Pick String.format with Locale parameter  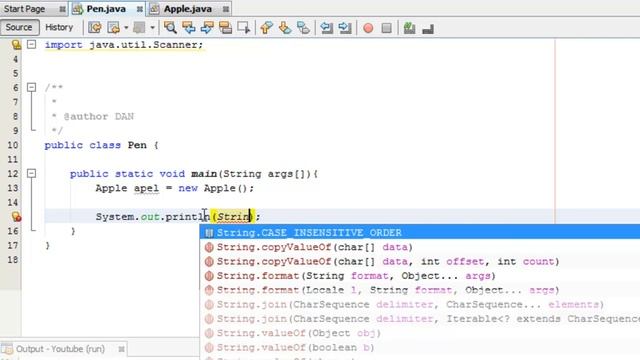pos(420,290)
